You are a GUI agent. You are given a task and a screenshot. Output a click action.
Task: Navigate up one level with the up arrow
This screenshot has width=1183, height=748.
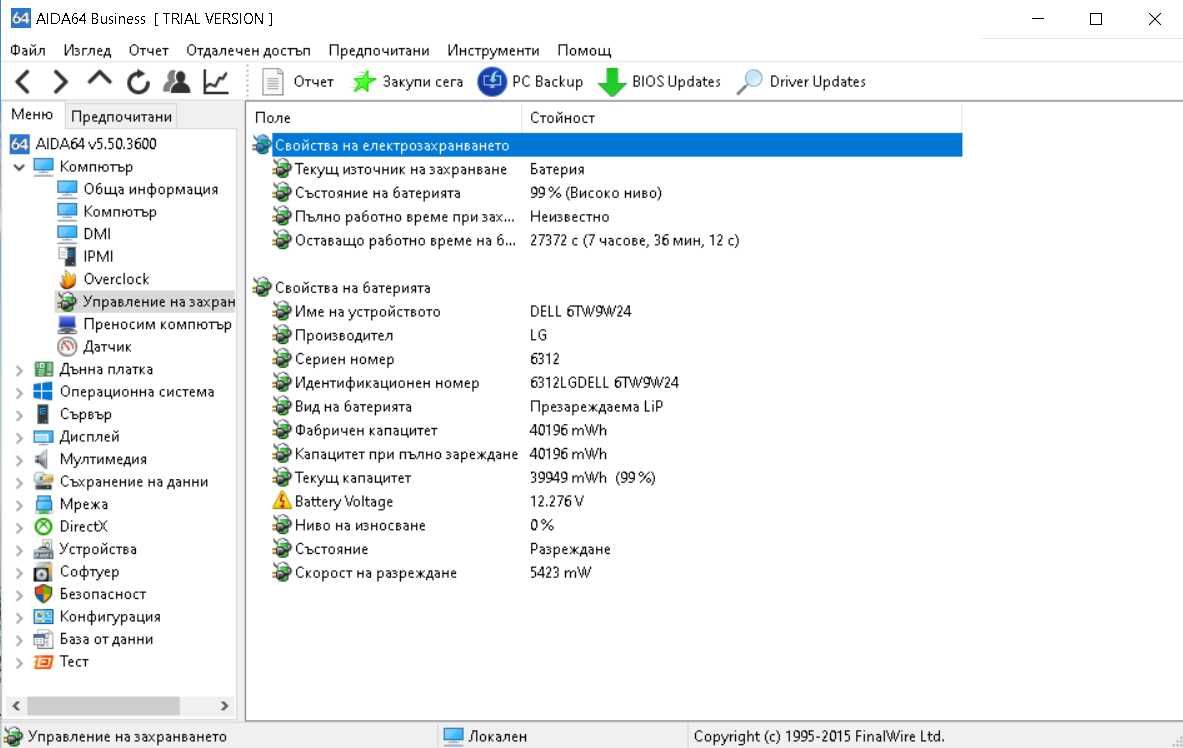coord(99,80)
